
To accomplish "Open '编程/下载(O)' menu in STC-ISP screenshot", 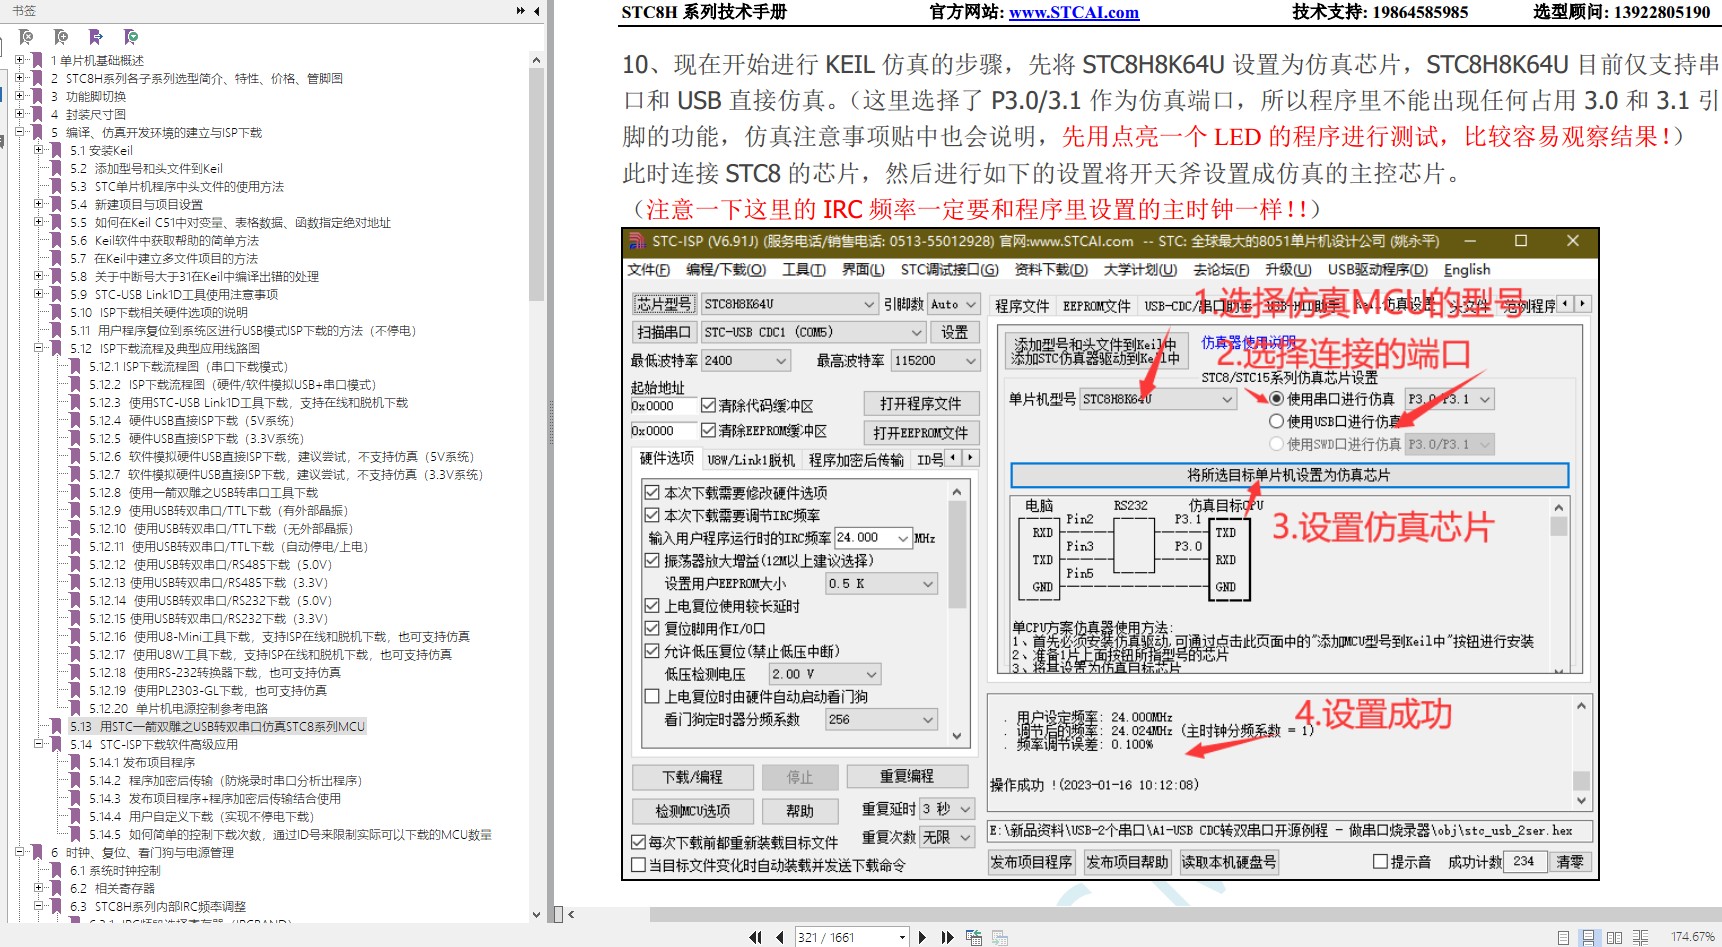I will tap(726, 270).
